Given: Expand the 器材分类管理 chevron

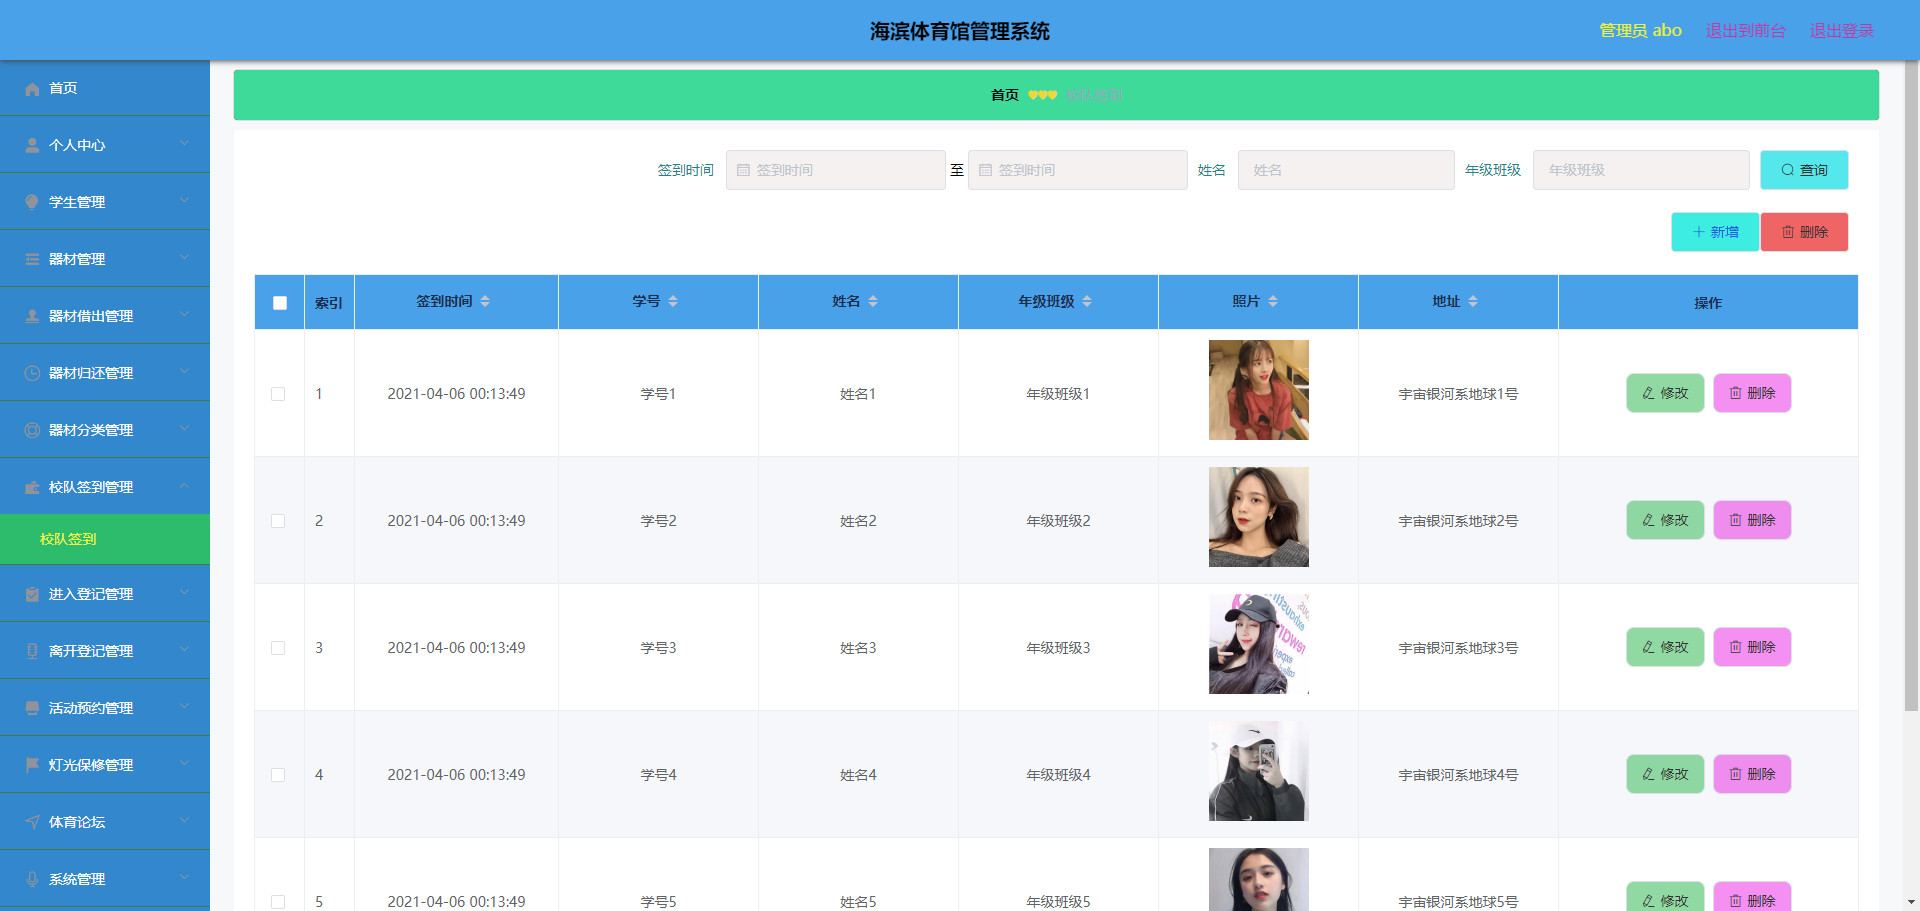Looking at the screenshot, I should click(x=185, y=429).
